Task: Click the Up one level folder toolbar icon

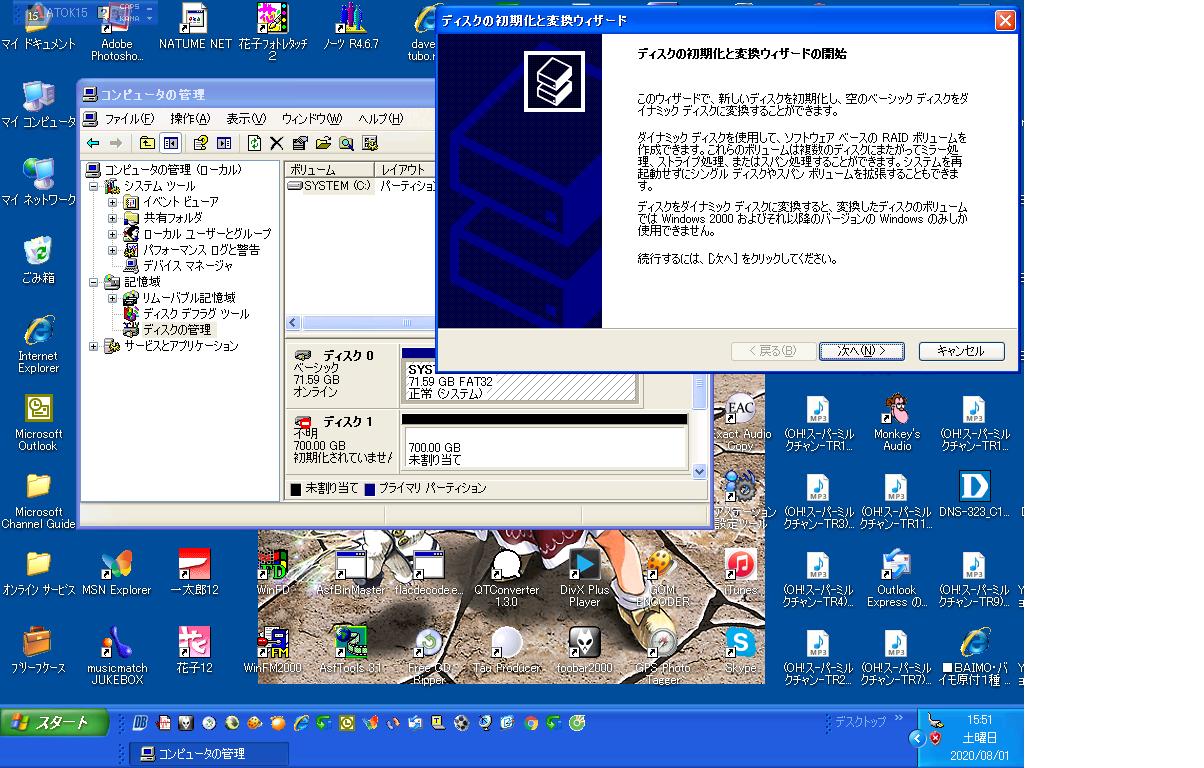Action: [x=147, y=143]
